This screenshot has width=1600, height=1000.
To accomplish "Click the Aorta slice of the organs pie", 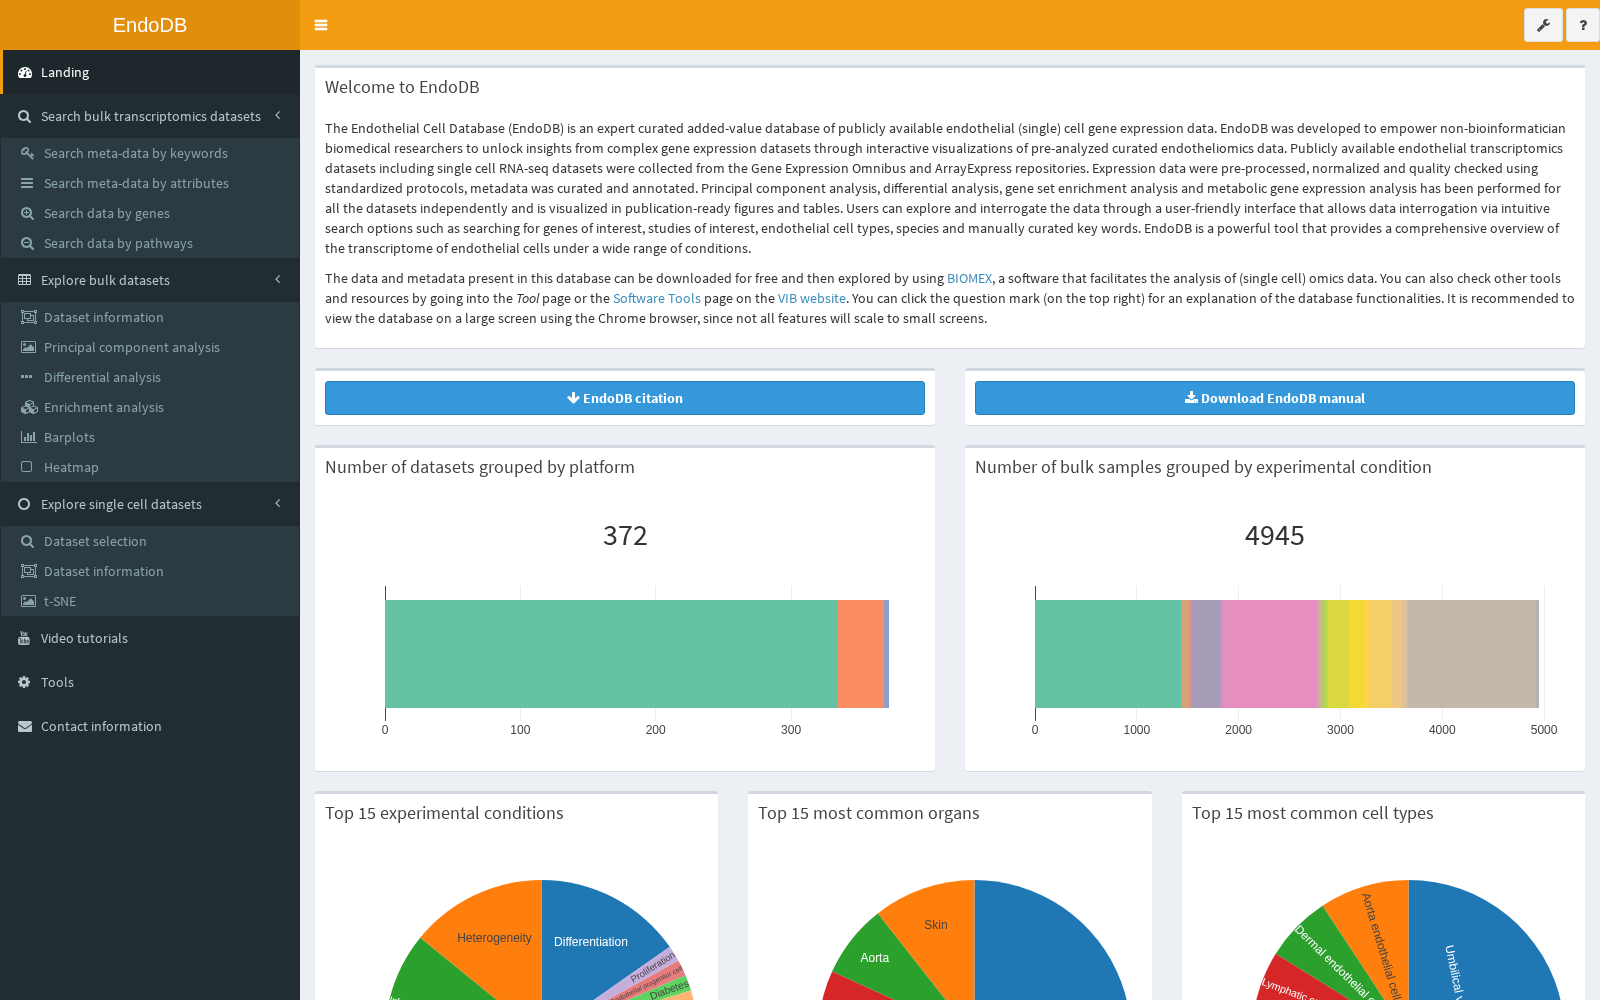I will click(x=874, y=958).
